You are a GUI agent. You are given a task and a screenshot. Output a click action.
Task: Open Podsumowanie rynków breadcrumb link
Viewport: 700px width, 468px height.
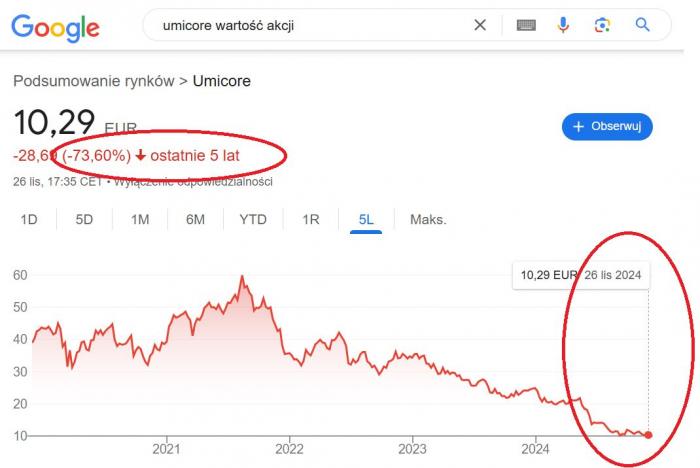click(94, 81)
